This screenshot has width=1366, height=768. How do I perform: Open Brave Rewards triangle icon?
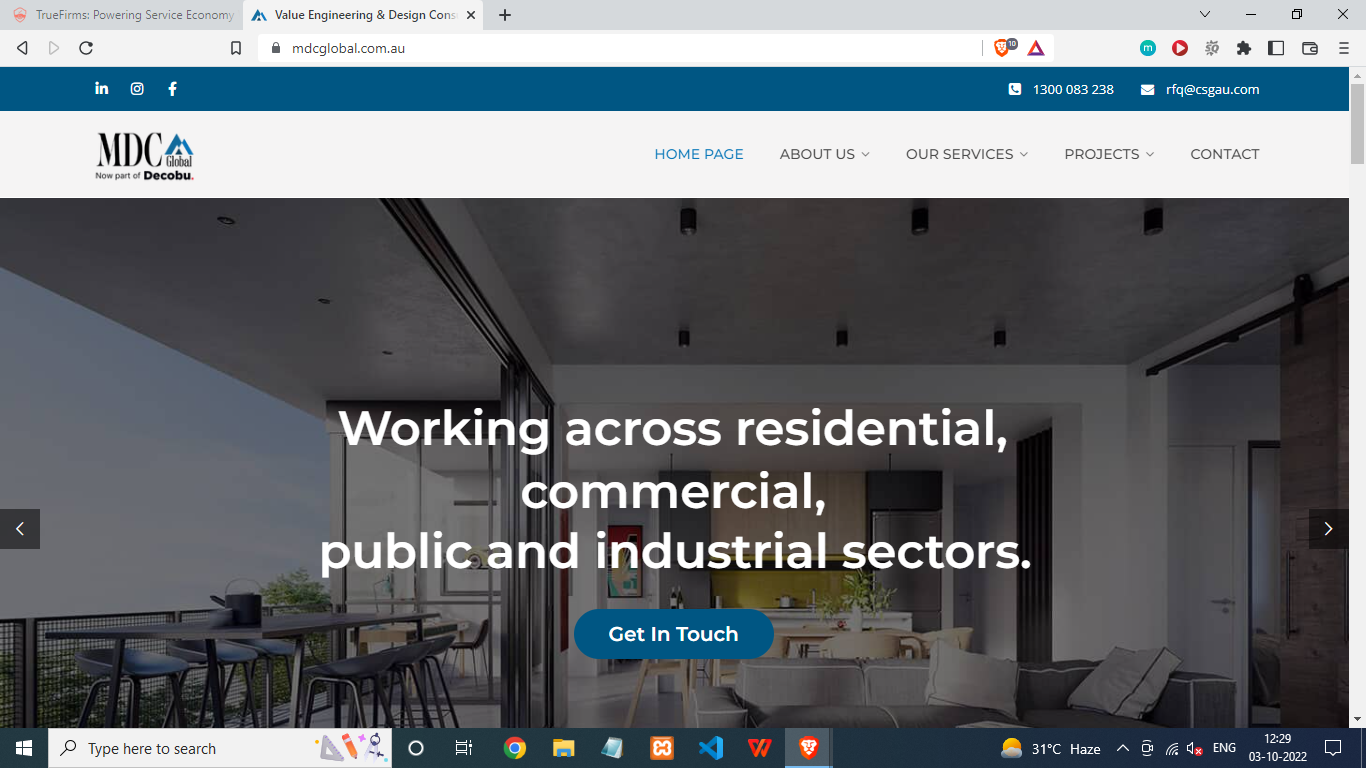tap(1036, 48)
